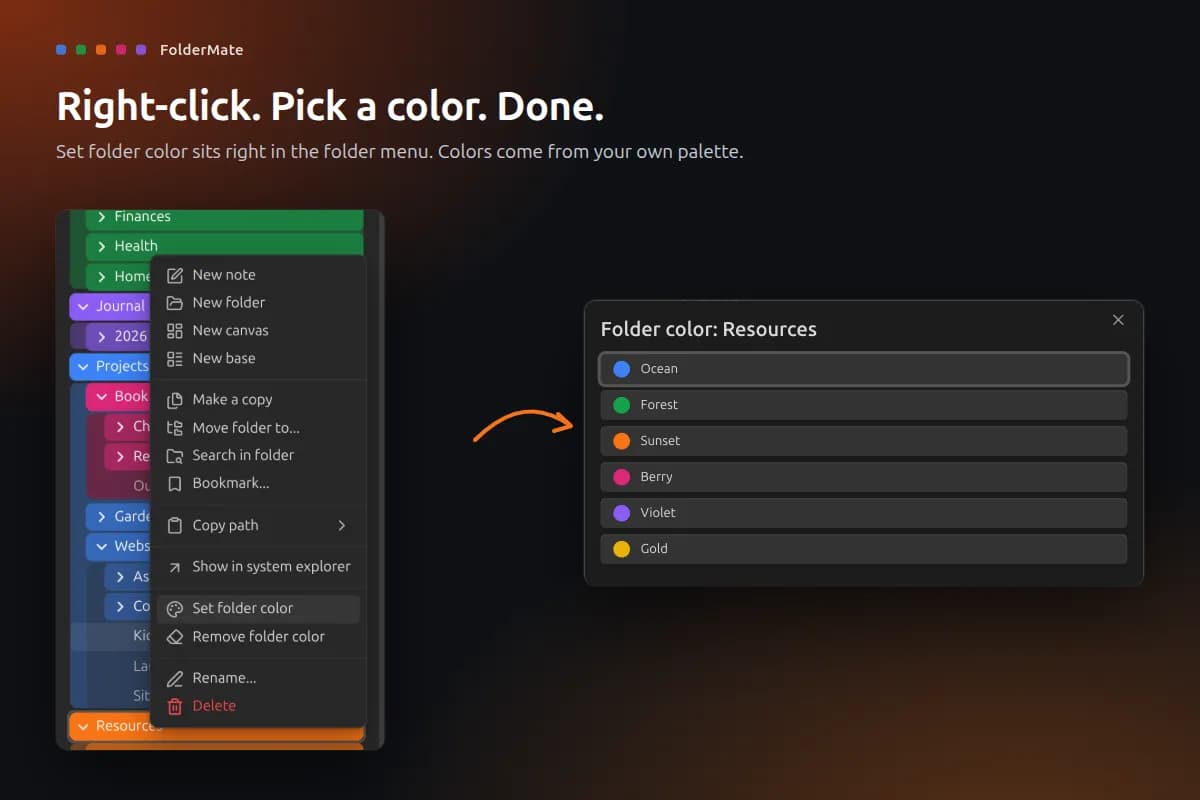Expand the Health folder chevron
The width and height of the screenshot is (1200, 800).
[101, 246]
